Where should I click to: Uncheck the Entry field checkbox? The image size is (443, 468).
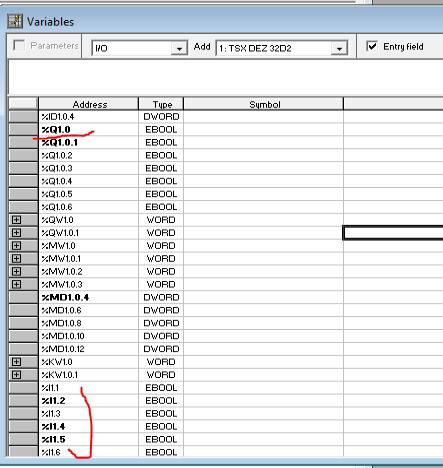click(372, 46)
